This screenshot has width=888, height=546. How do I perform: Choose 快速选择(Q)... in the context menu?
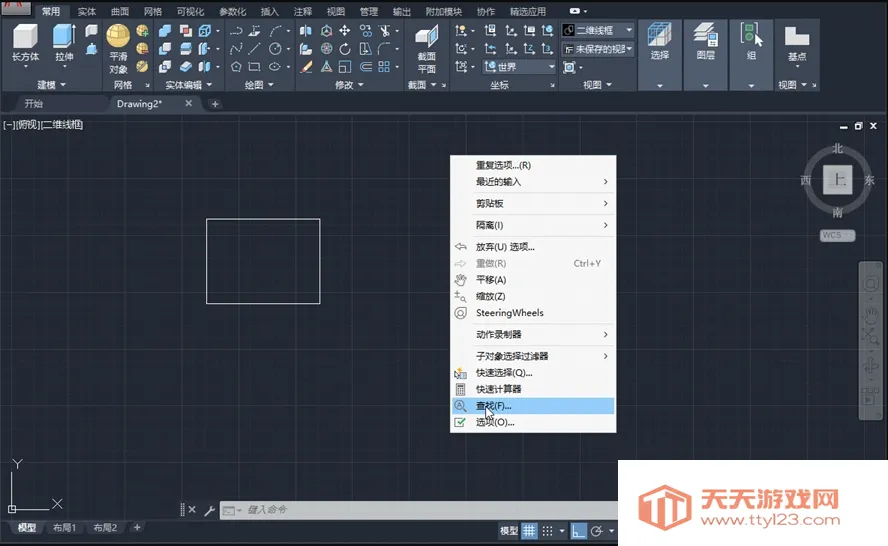[x=533, y=373]
